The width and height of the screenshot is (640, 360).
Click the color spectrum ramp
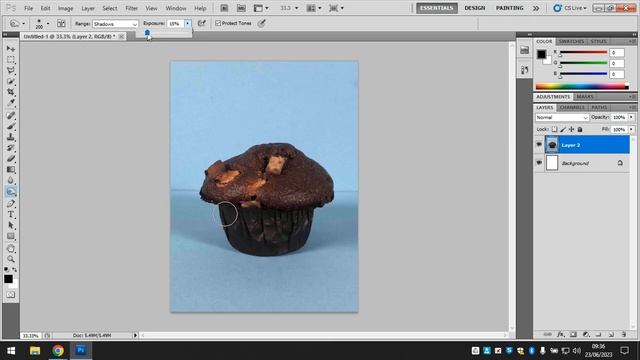(x=582, y=86)
